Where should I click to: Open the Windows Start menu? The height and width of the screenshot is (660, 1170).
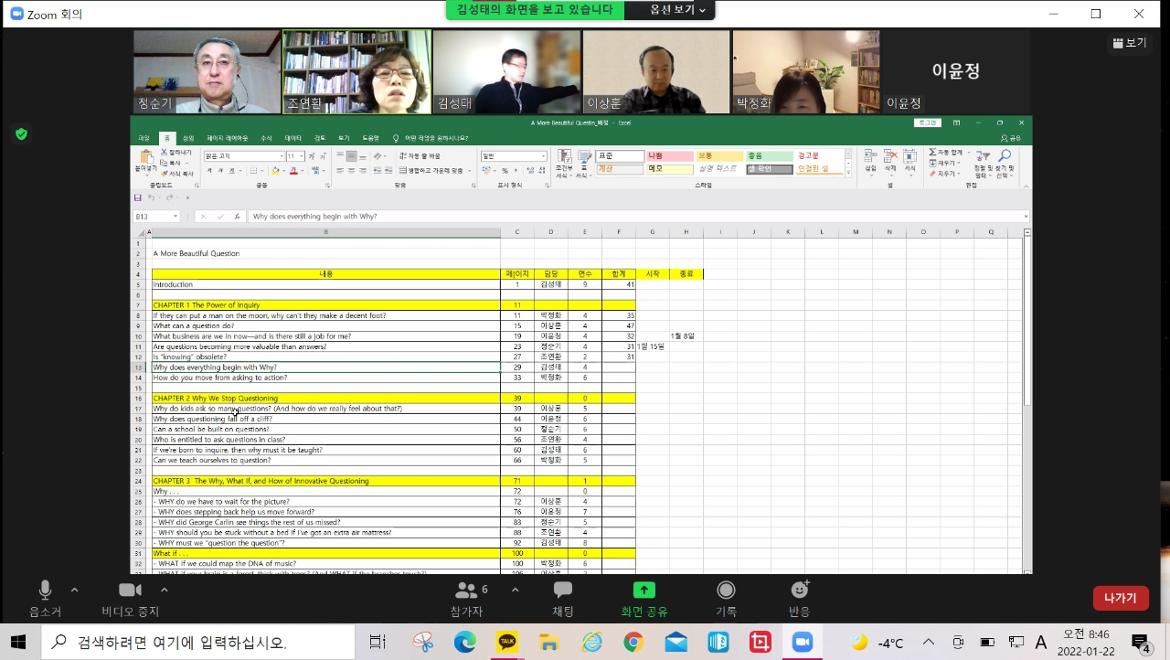pyautogui.click(x=19, y=642)
